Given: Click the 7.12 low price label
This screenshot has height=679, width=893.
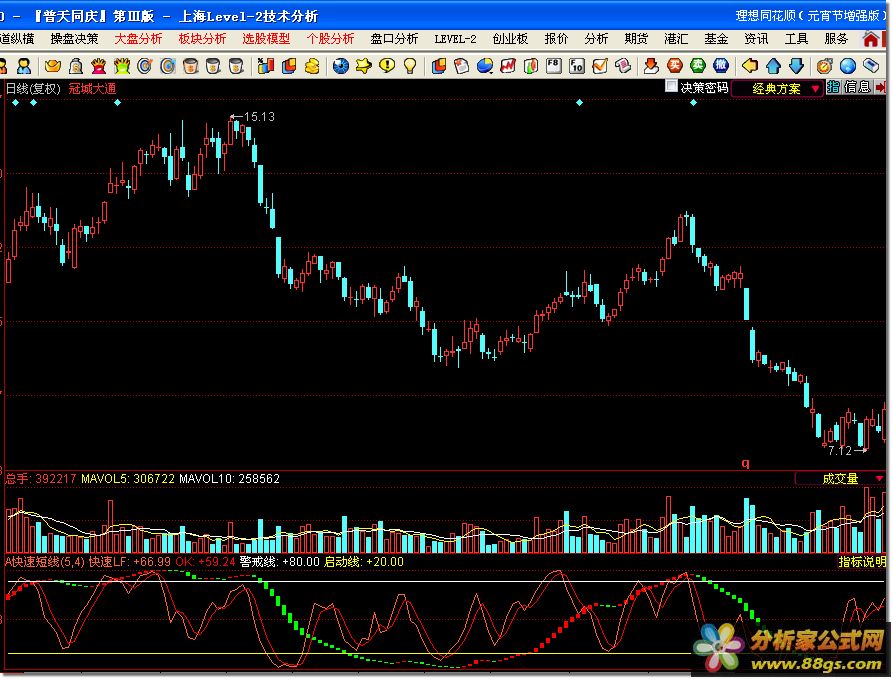Looking at the screenshot, I should click(840, 451).
